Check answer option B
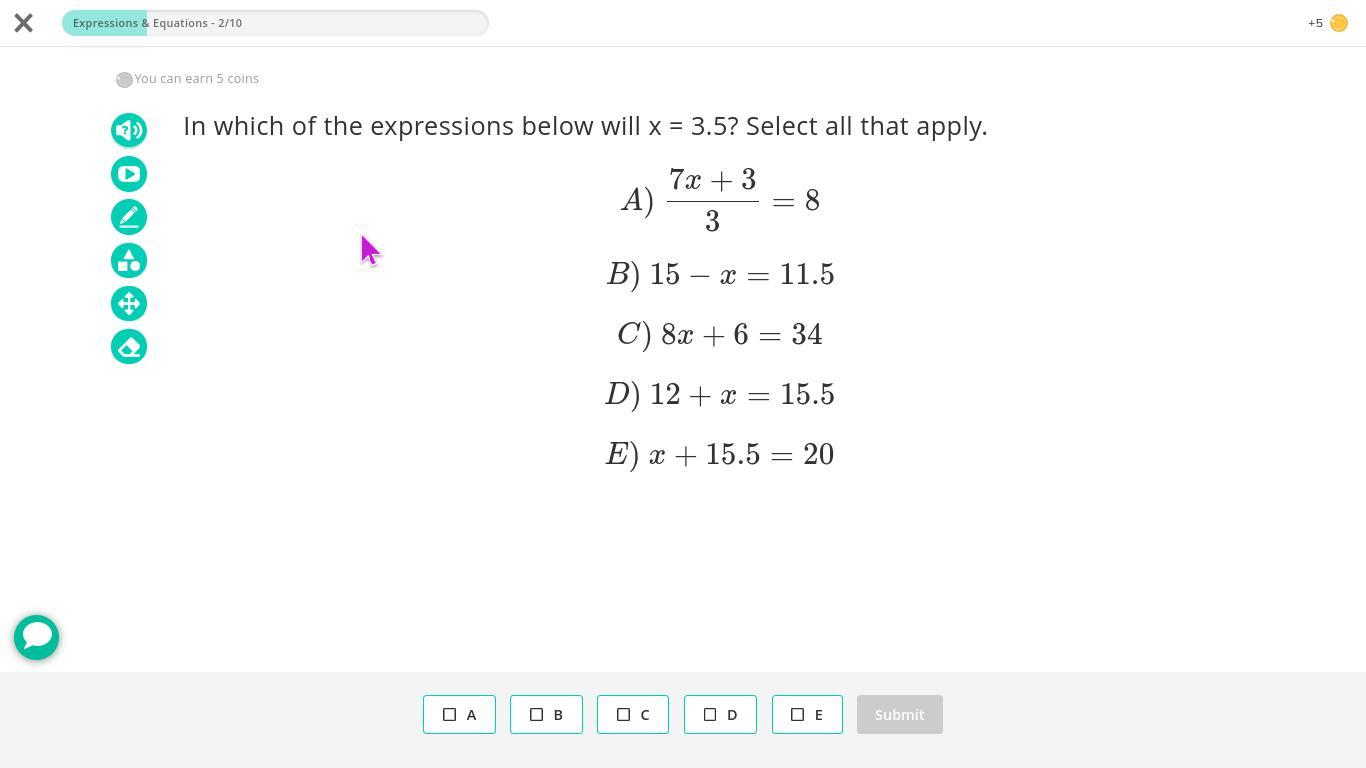 pyautogui.click(x=546, y=714)
